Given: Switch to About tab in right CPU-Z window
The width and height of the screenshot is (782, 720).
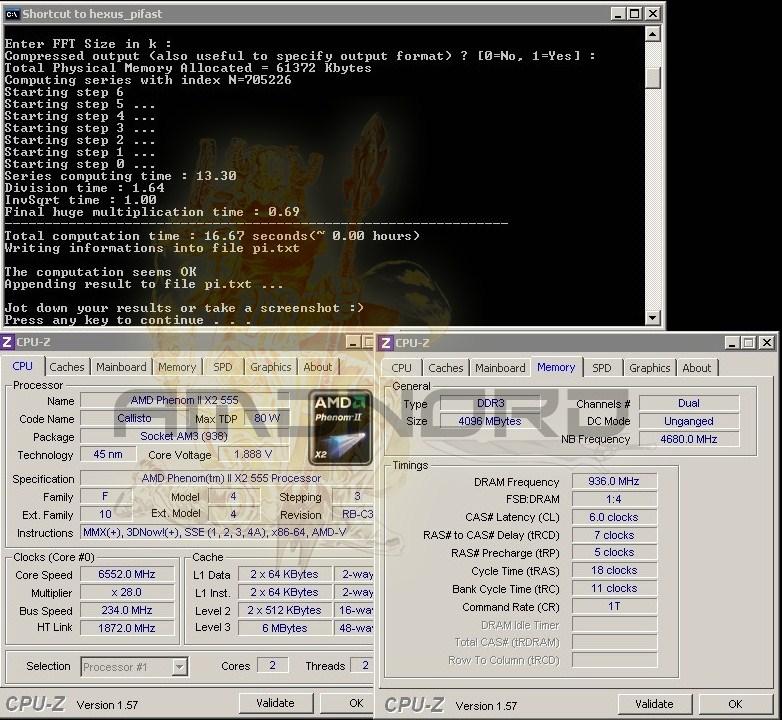Looking at the screenshot, I should click(697, 368).
